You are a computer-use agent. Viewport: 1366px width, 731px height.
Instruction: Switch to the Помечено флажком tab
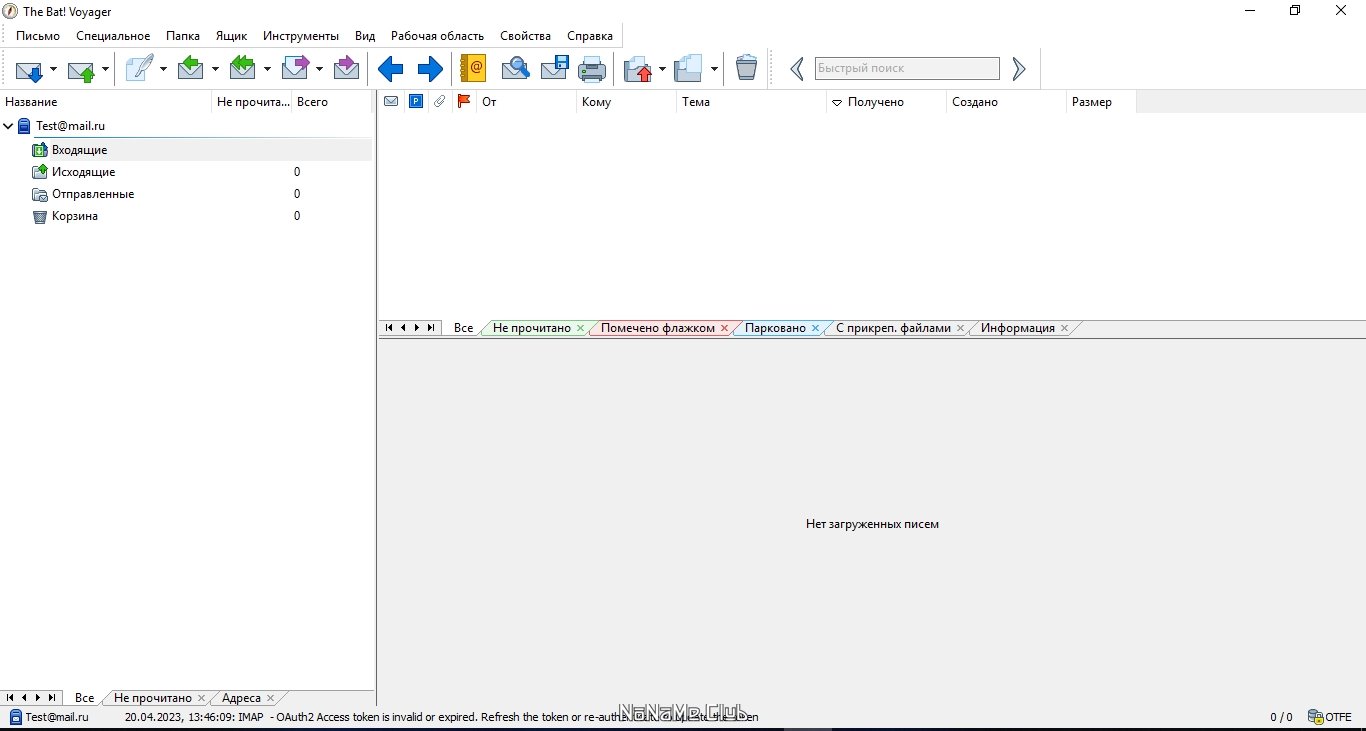658,328
